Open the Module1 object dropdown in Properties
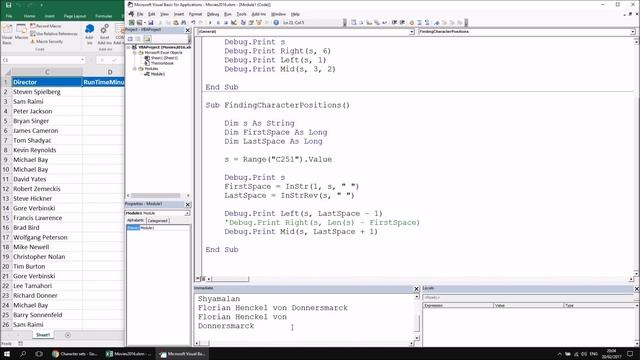The width and height of the screenshot is (640, 360). (x=187, y=213)
